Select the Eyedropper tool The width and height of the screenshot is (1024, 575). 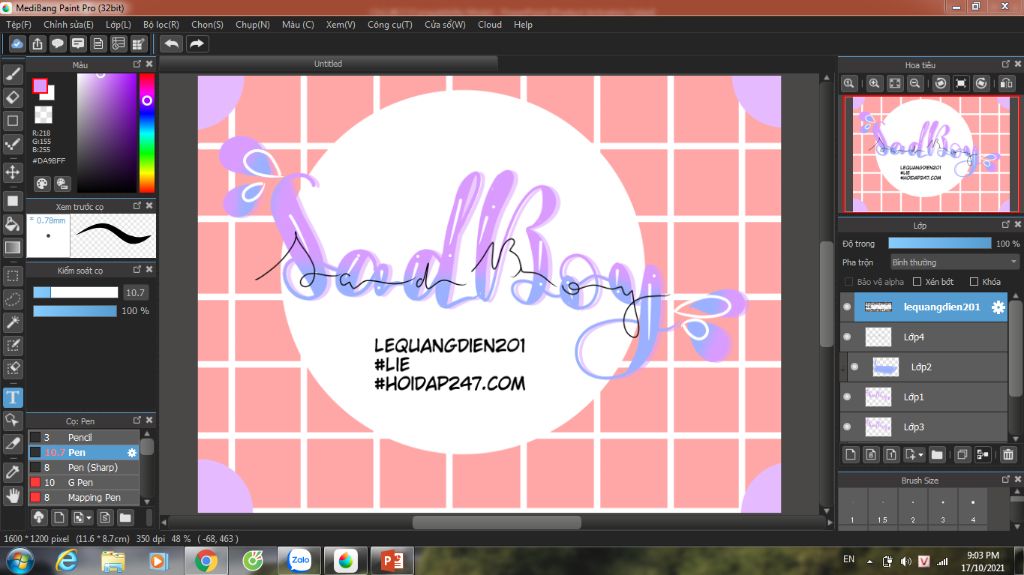[x=12, y=471]
